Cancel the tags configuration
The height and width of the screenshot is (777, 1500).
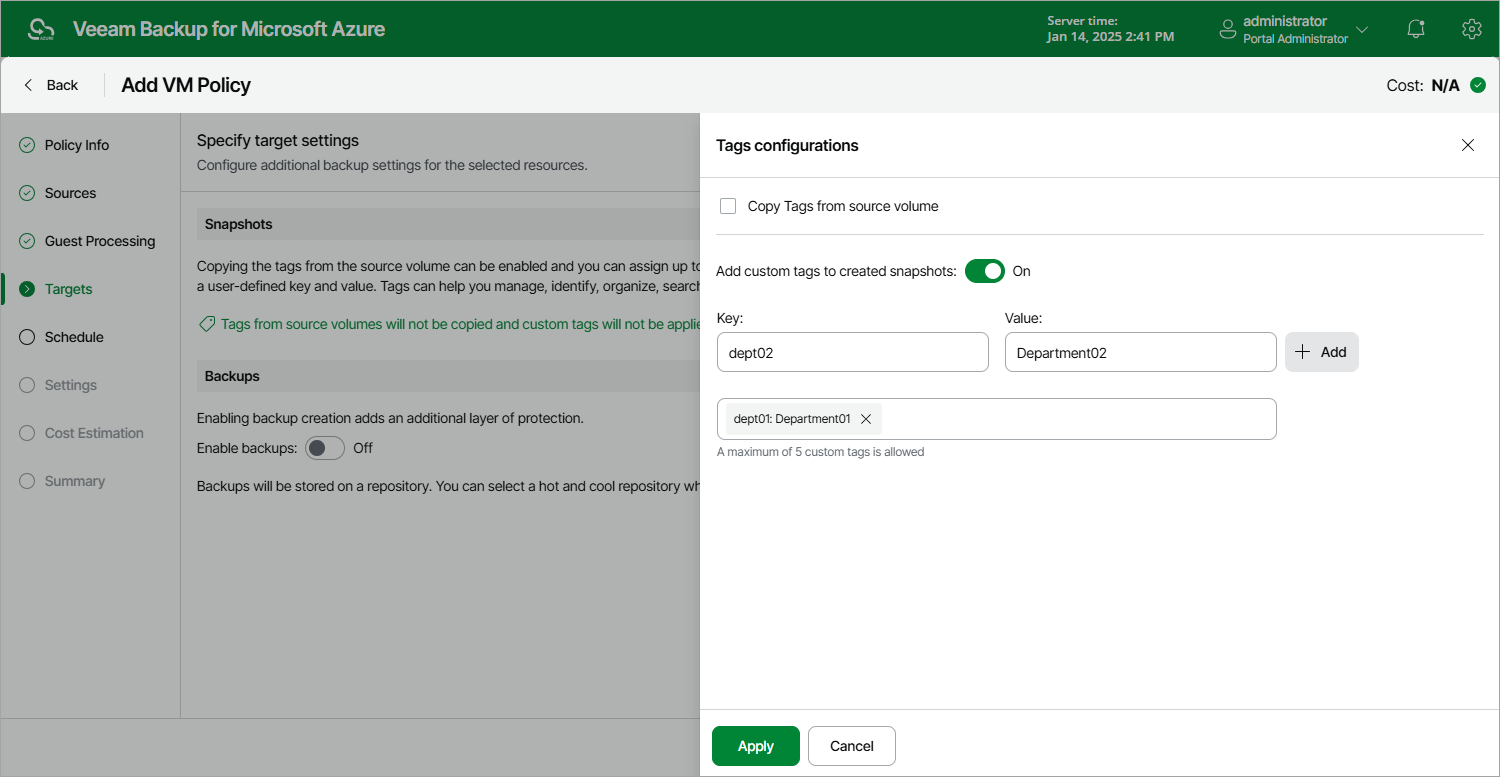click(x=852, y=746)
